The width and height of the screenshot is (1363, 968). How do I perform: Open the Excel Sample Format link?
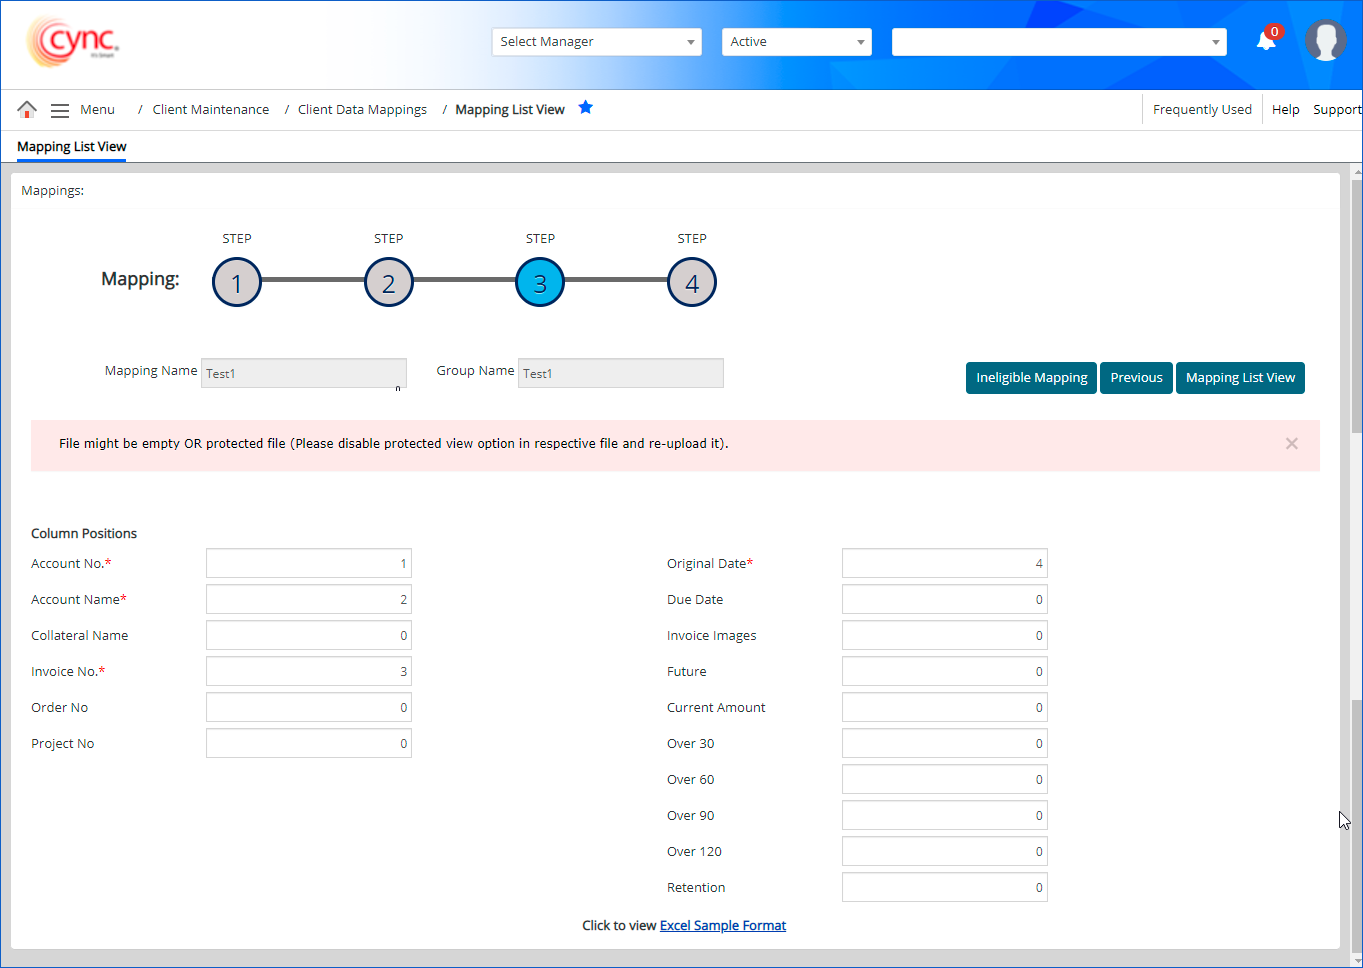[x=722, y=926]
